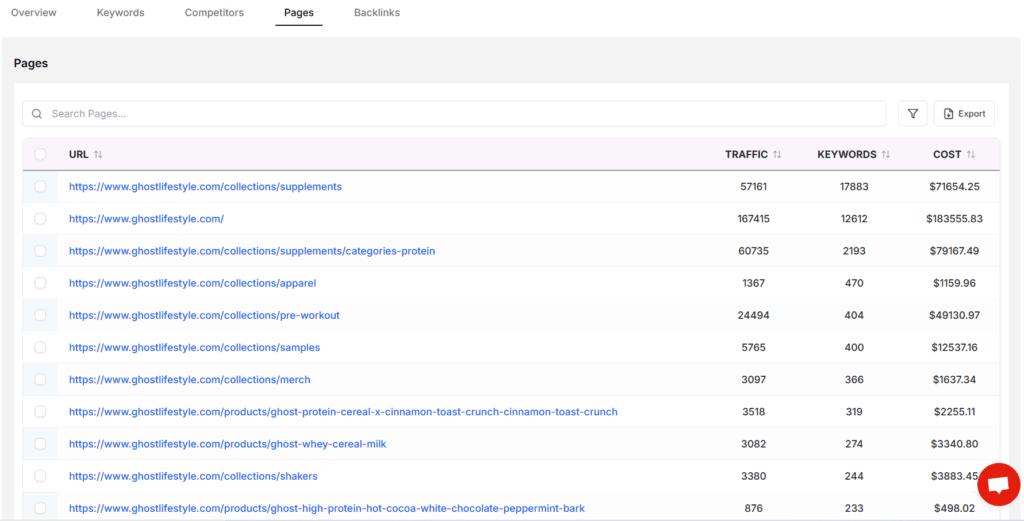Check the collections/apparel row checkbox
1024x521 pixels.
(x=40, y=283)
